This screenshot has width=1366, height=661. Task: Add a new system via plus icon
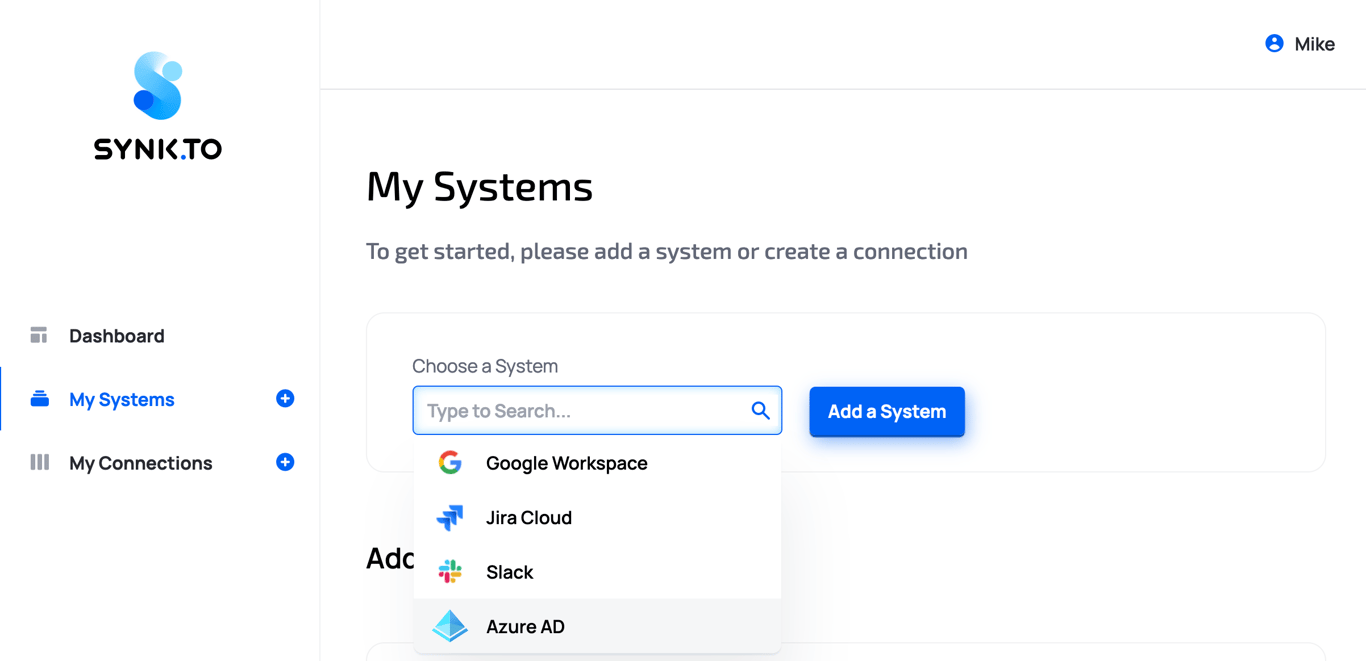click(x=285, y=399)
